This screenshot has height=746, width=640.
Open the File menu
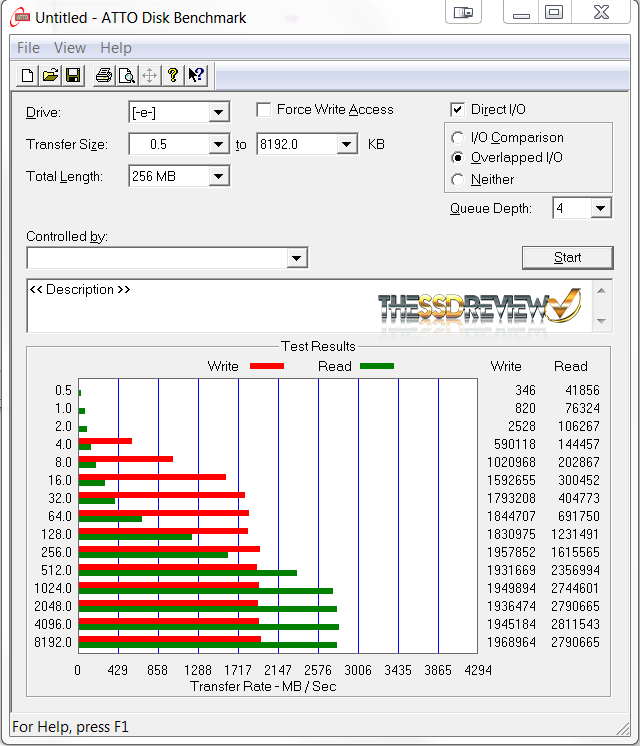click(x=28, y=48)
